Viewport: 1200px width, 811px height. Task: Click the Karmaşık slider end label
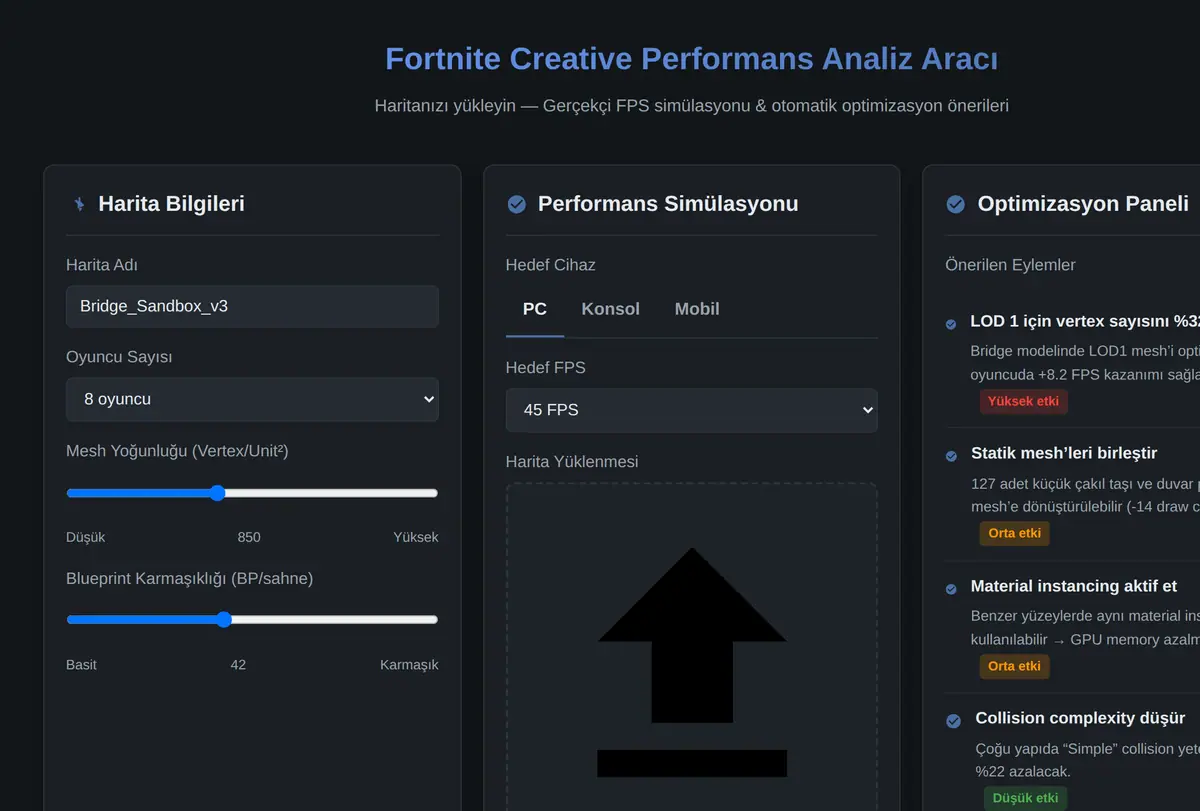point(409,665)
